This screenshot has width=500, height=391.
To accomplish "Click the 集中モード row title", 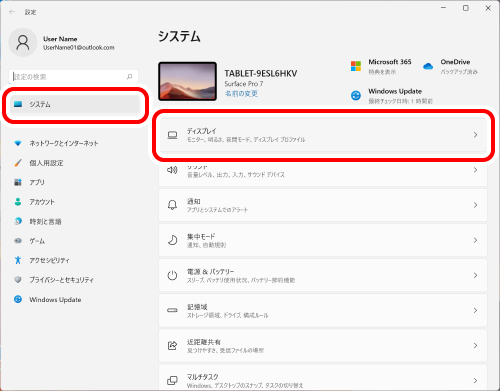I will click(x=201, y=236).
